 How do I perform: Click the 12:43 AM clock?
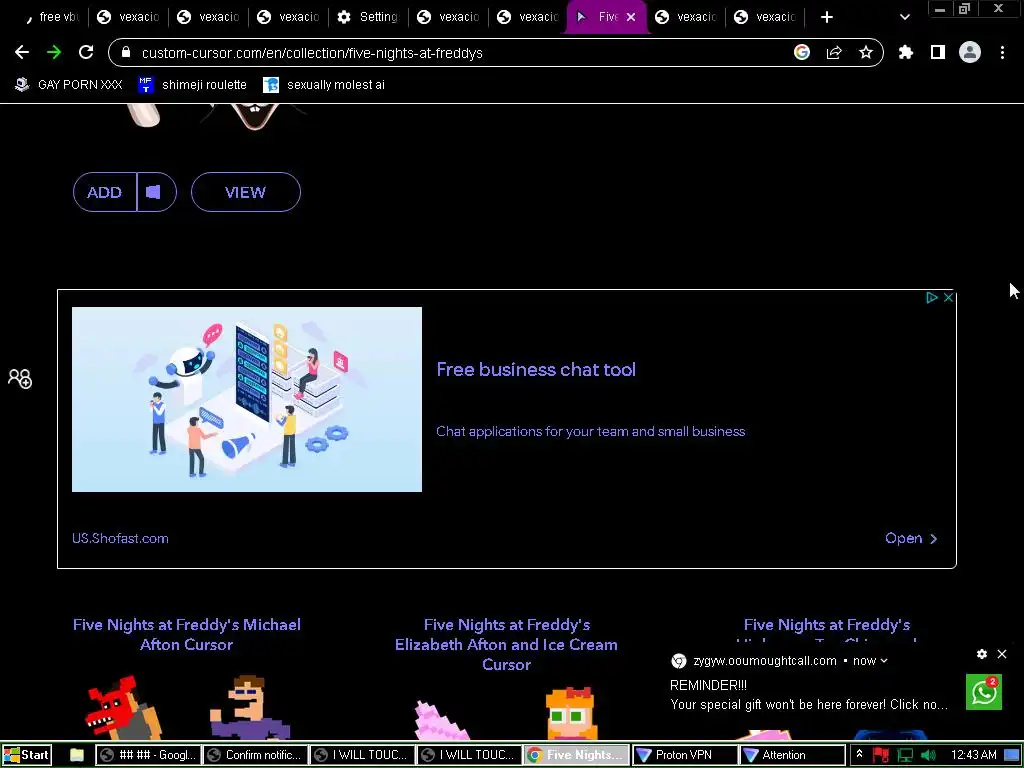(973, 755)
